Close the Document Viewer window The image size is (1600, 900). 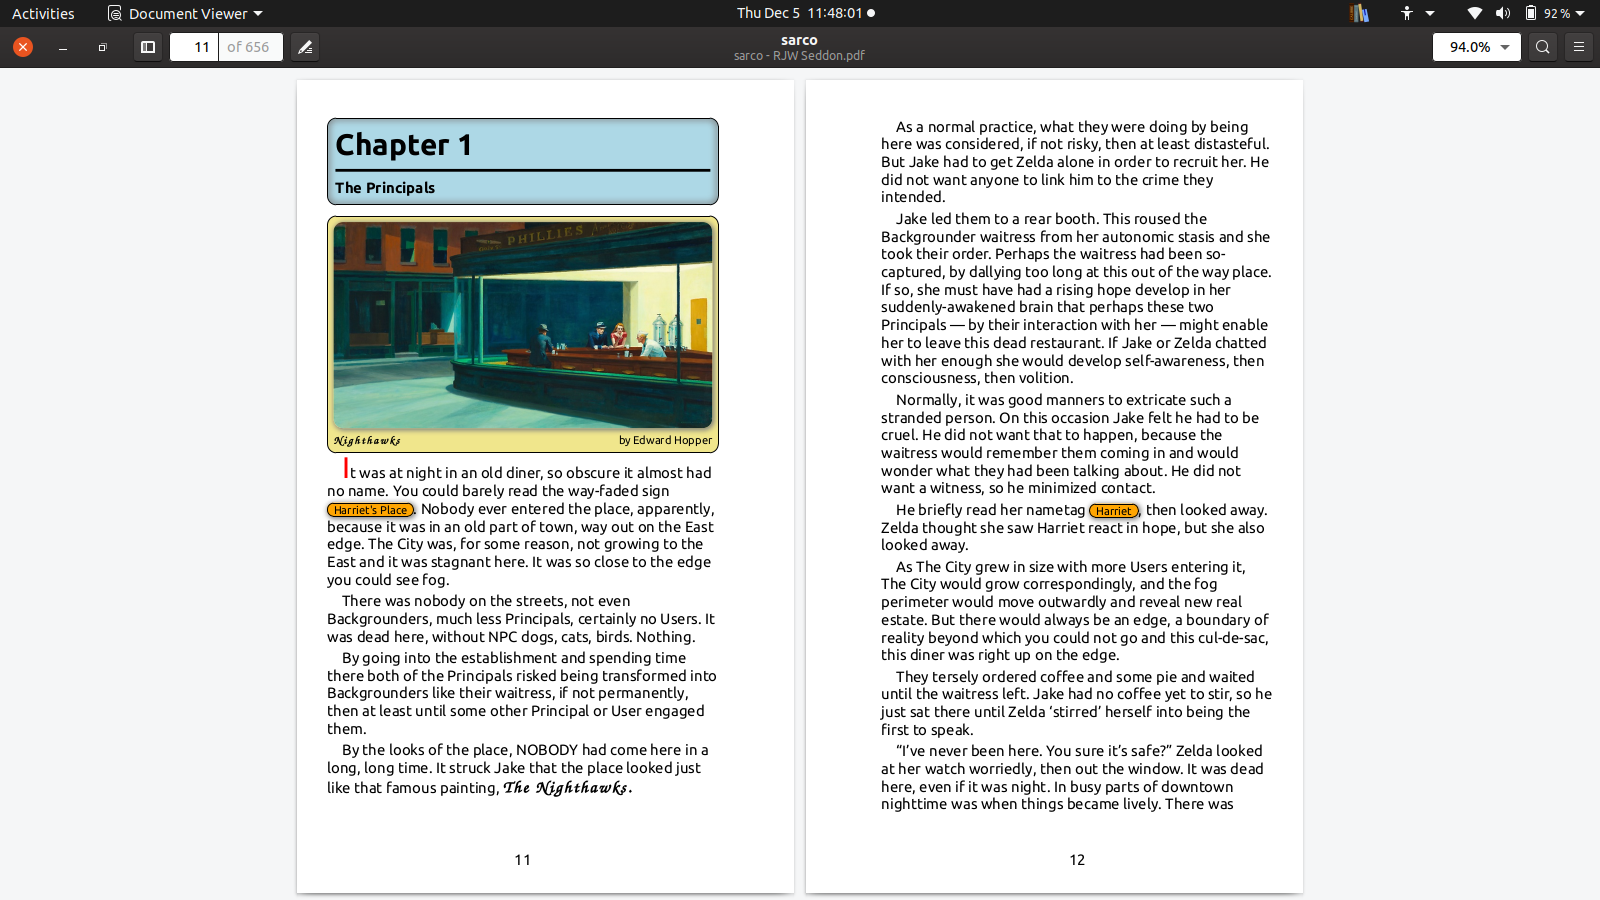pos(23,47)
